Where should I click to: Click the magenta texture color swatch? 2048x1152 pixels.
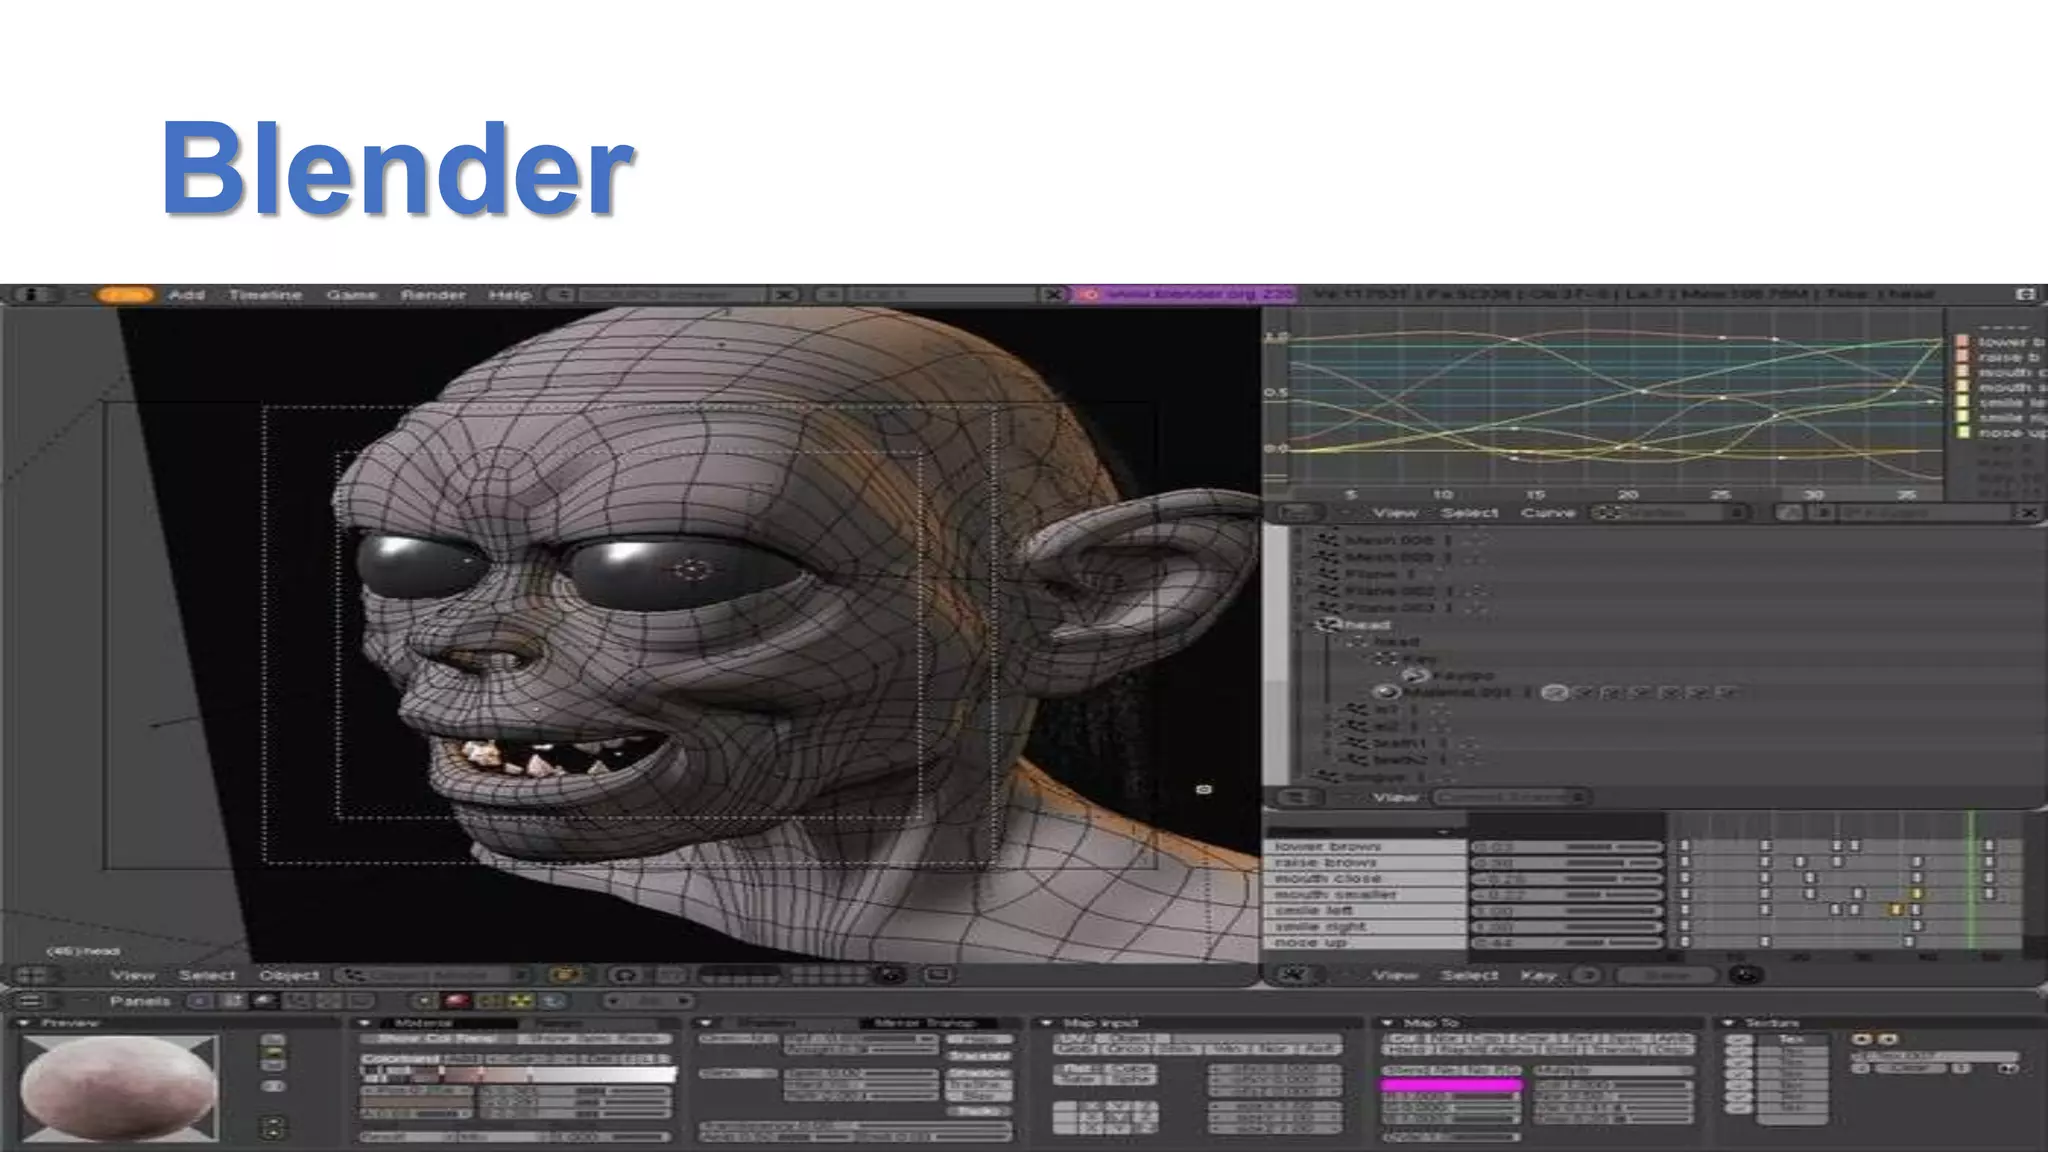tap(1451, 1084)
